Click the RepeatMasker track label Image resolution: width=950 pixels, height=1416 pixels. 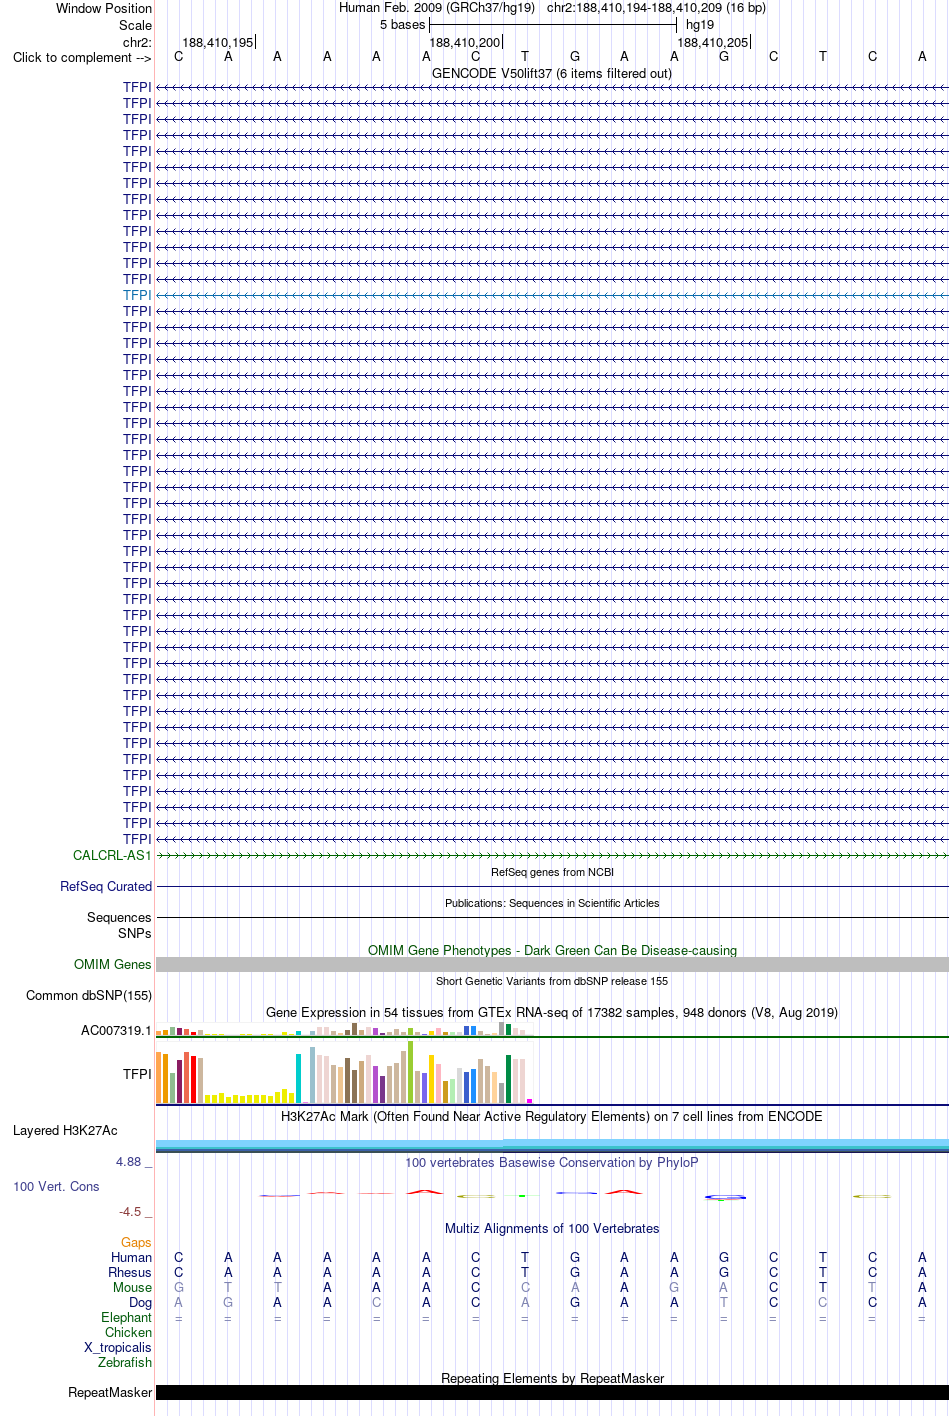pos(110,1392)
